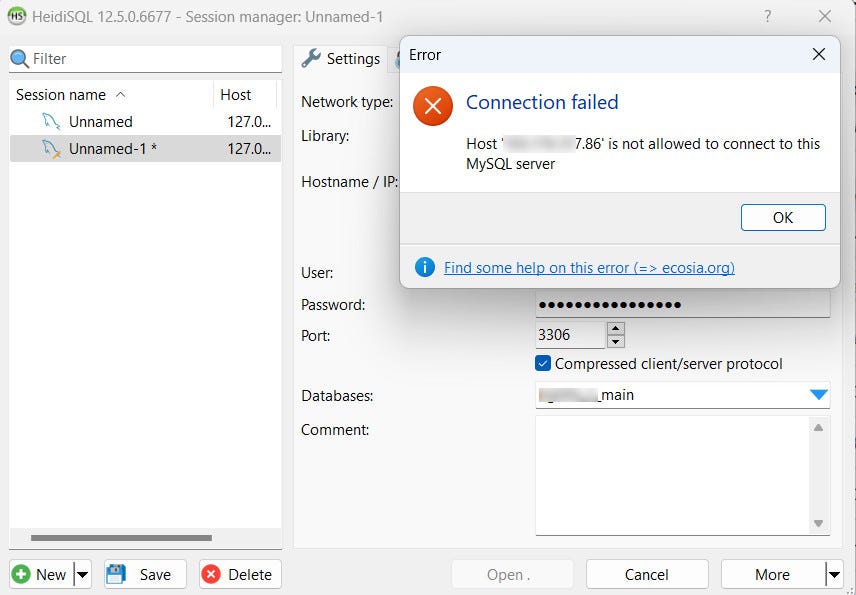Click the dolphin icon beside the Unnamed-1 session
The width and height of the screenshot is (856, 595).
51,149
